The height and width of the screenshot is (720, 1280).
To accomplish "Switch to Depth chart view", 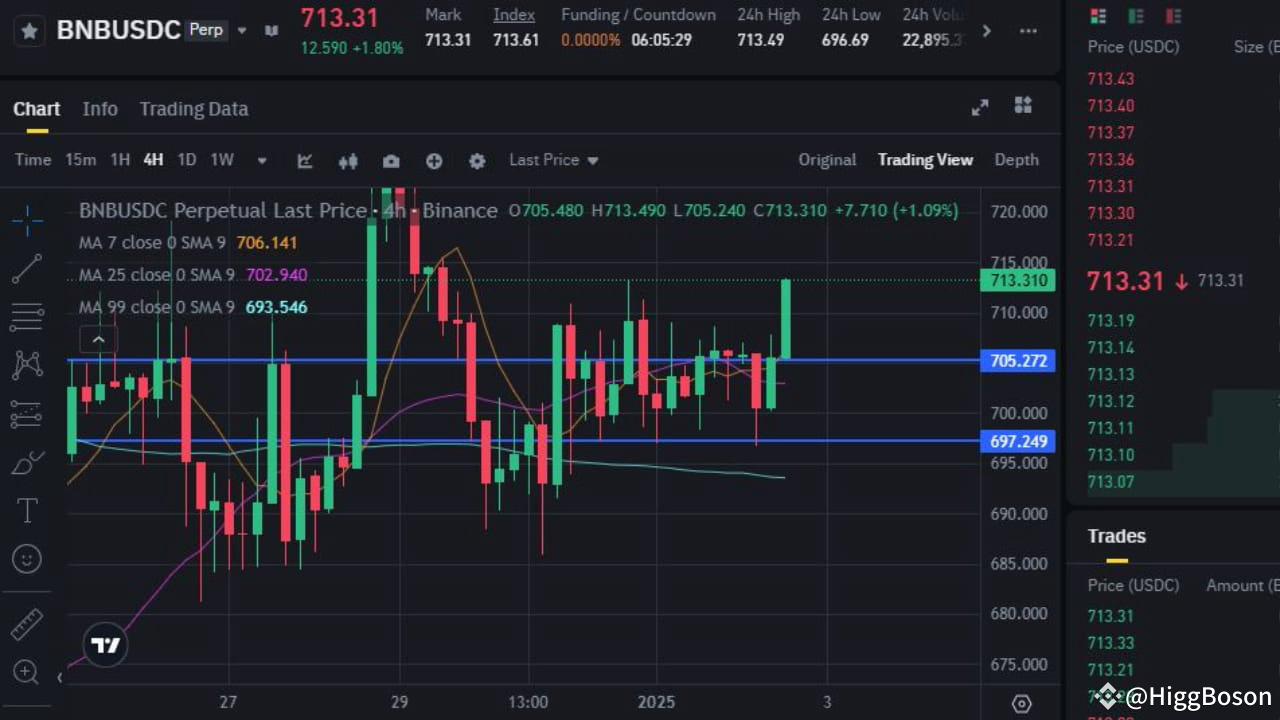I will point(1016,160).
